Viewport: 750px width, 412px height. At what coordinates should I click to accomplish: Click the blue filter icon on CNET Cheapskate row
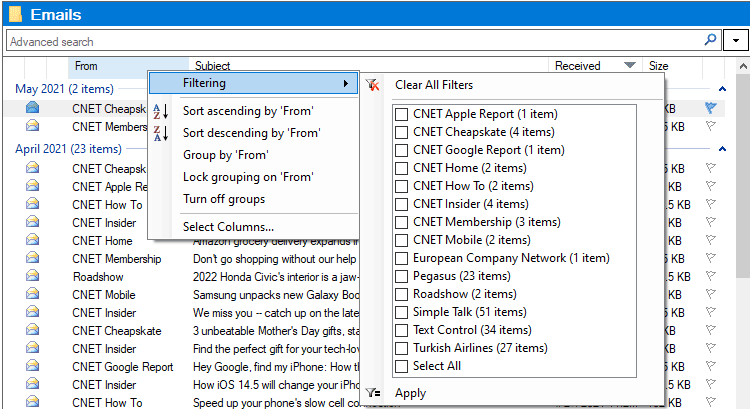tap(711, 108)
